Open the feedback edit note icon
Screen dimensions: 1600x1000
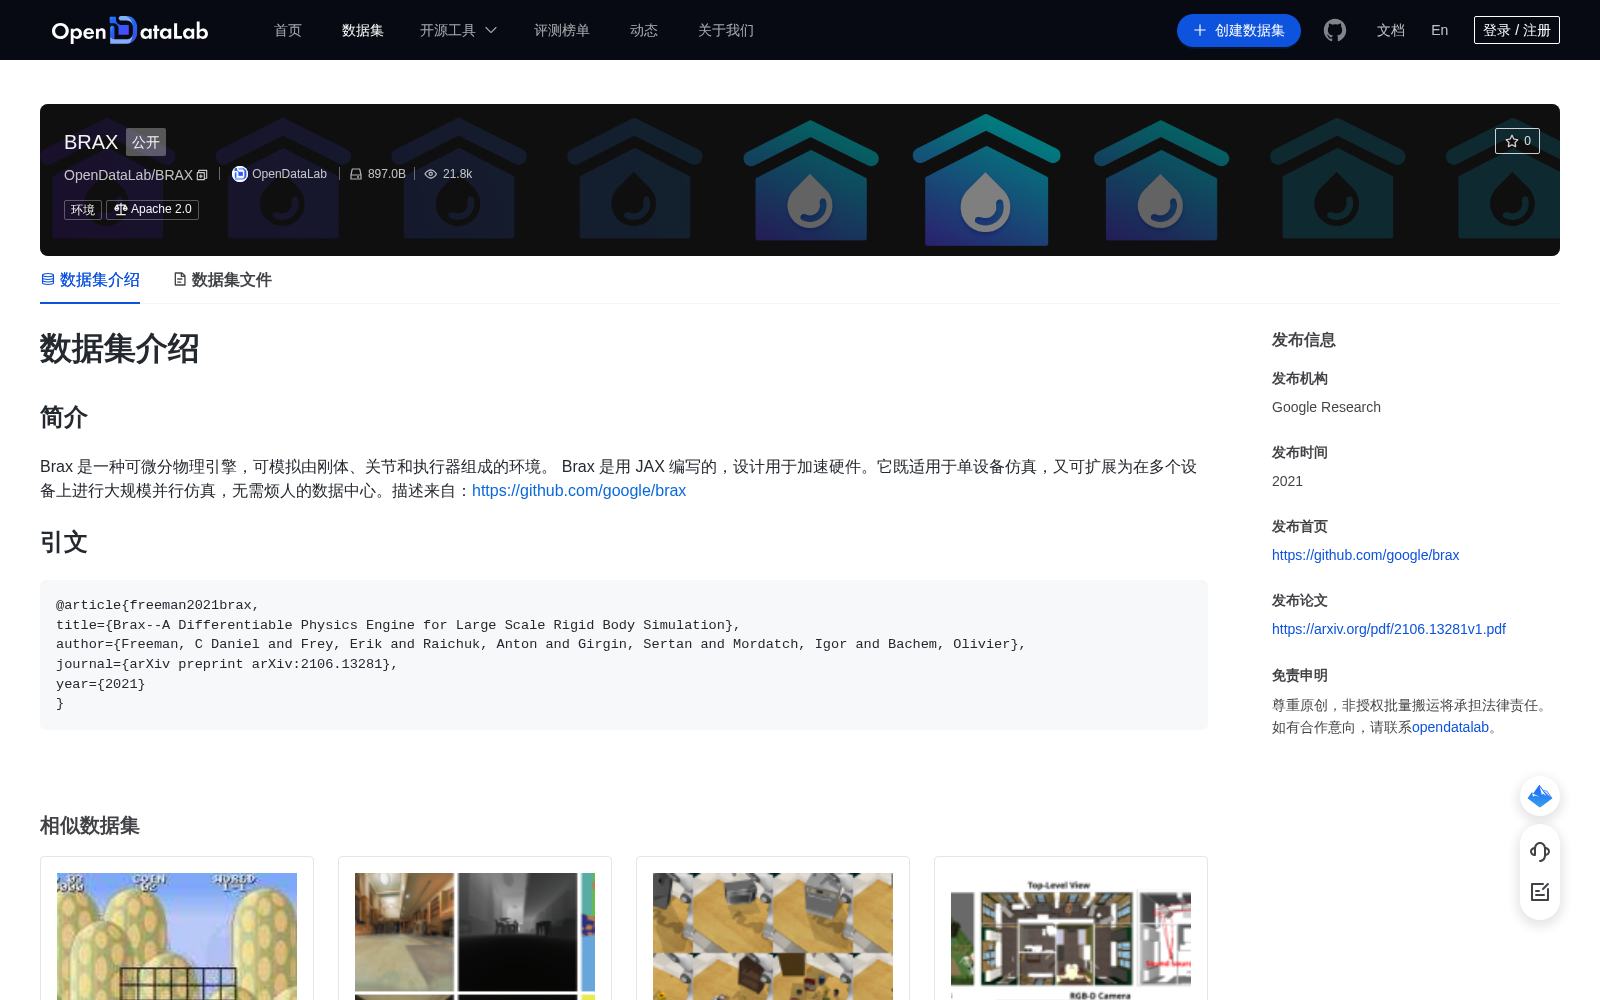tap(1540, 892)
